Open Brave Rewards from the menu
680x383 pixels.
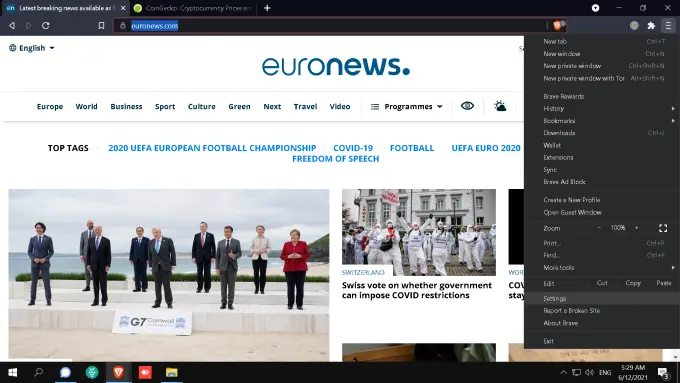point(602,96)
